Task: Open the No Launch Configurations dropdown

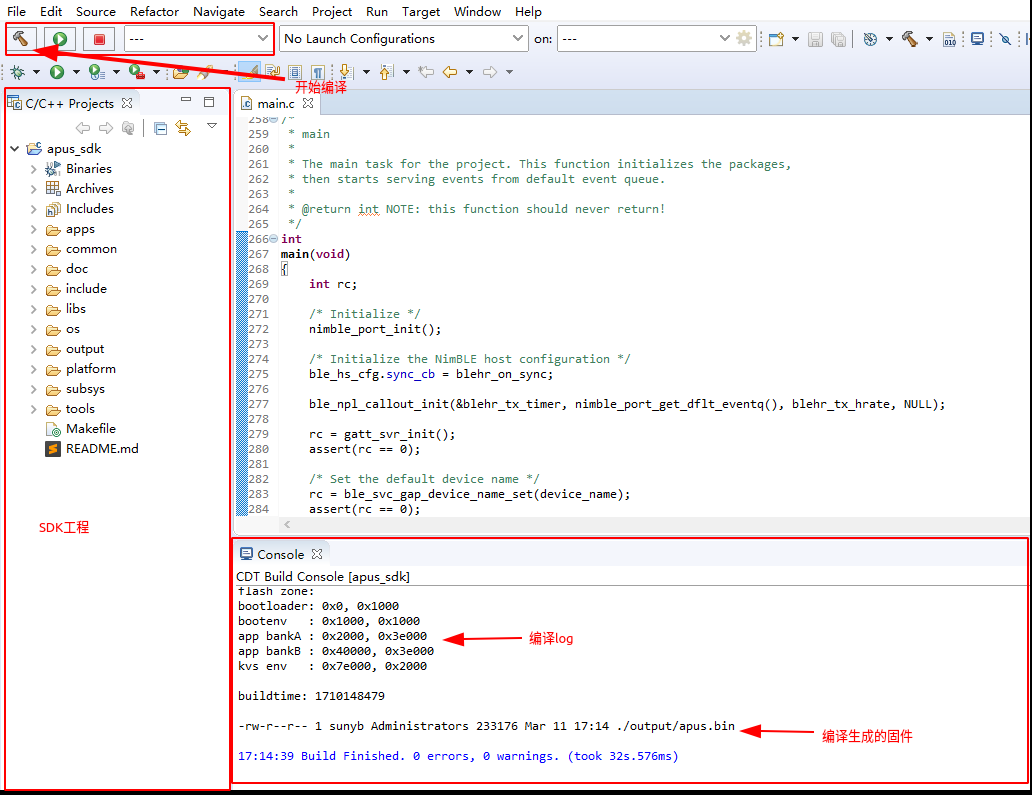Action: pyautogui.click(x=404, y=38)
